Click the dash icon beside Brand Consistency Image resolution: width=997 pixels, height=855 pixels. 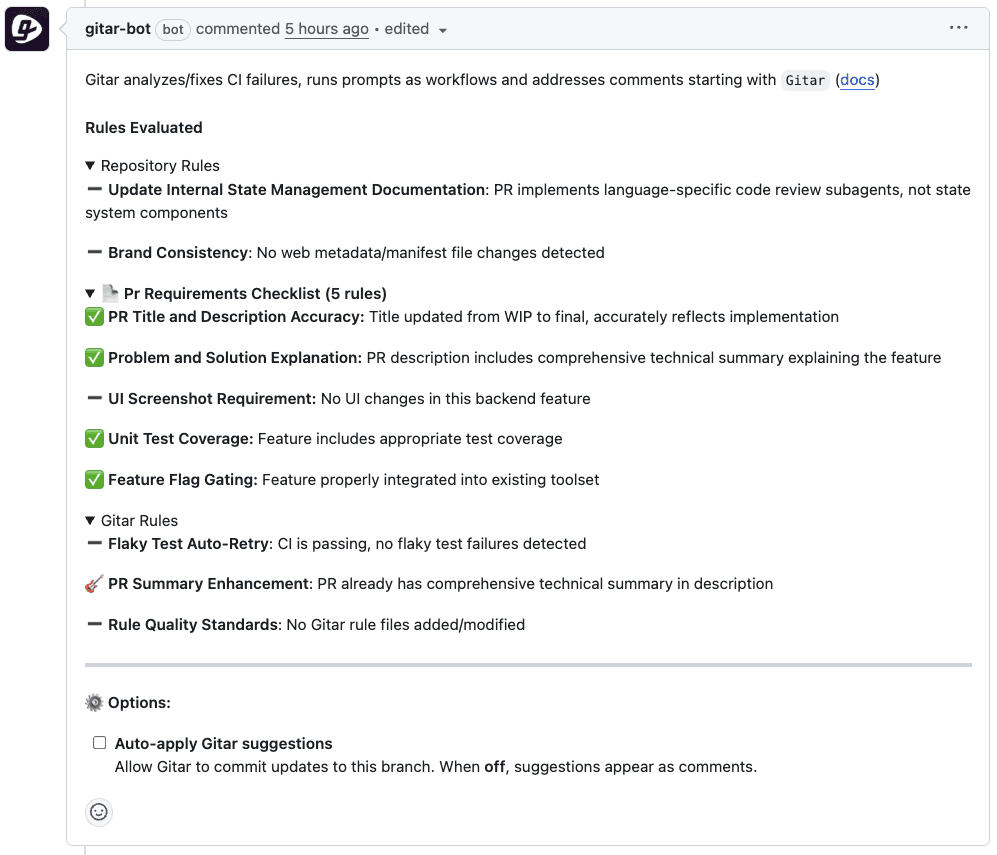93,251
